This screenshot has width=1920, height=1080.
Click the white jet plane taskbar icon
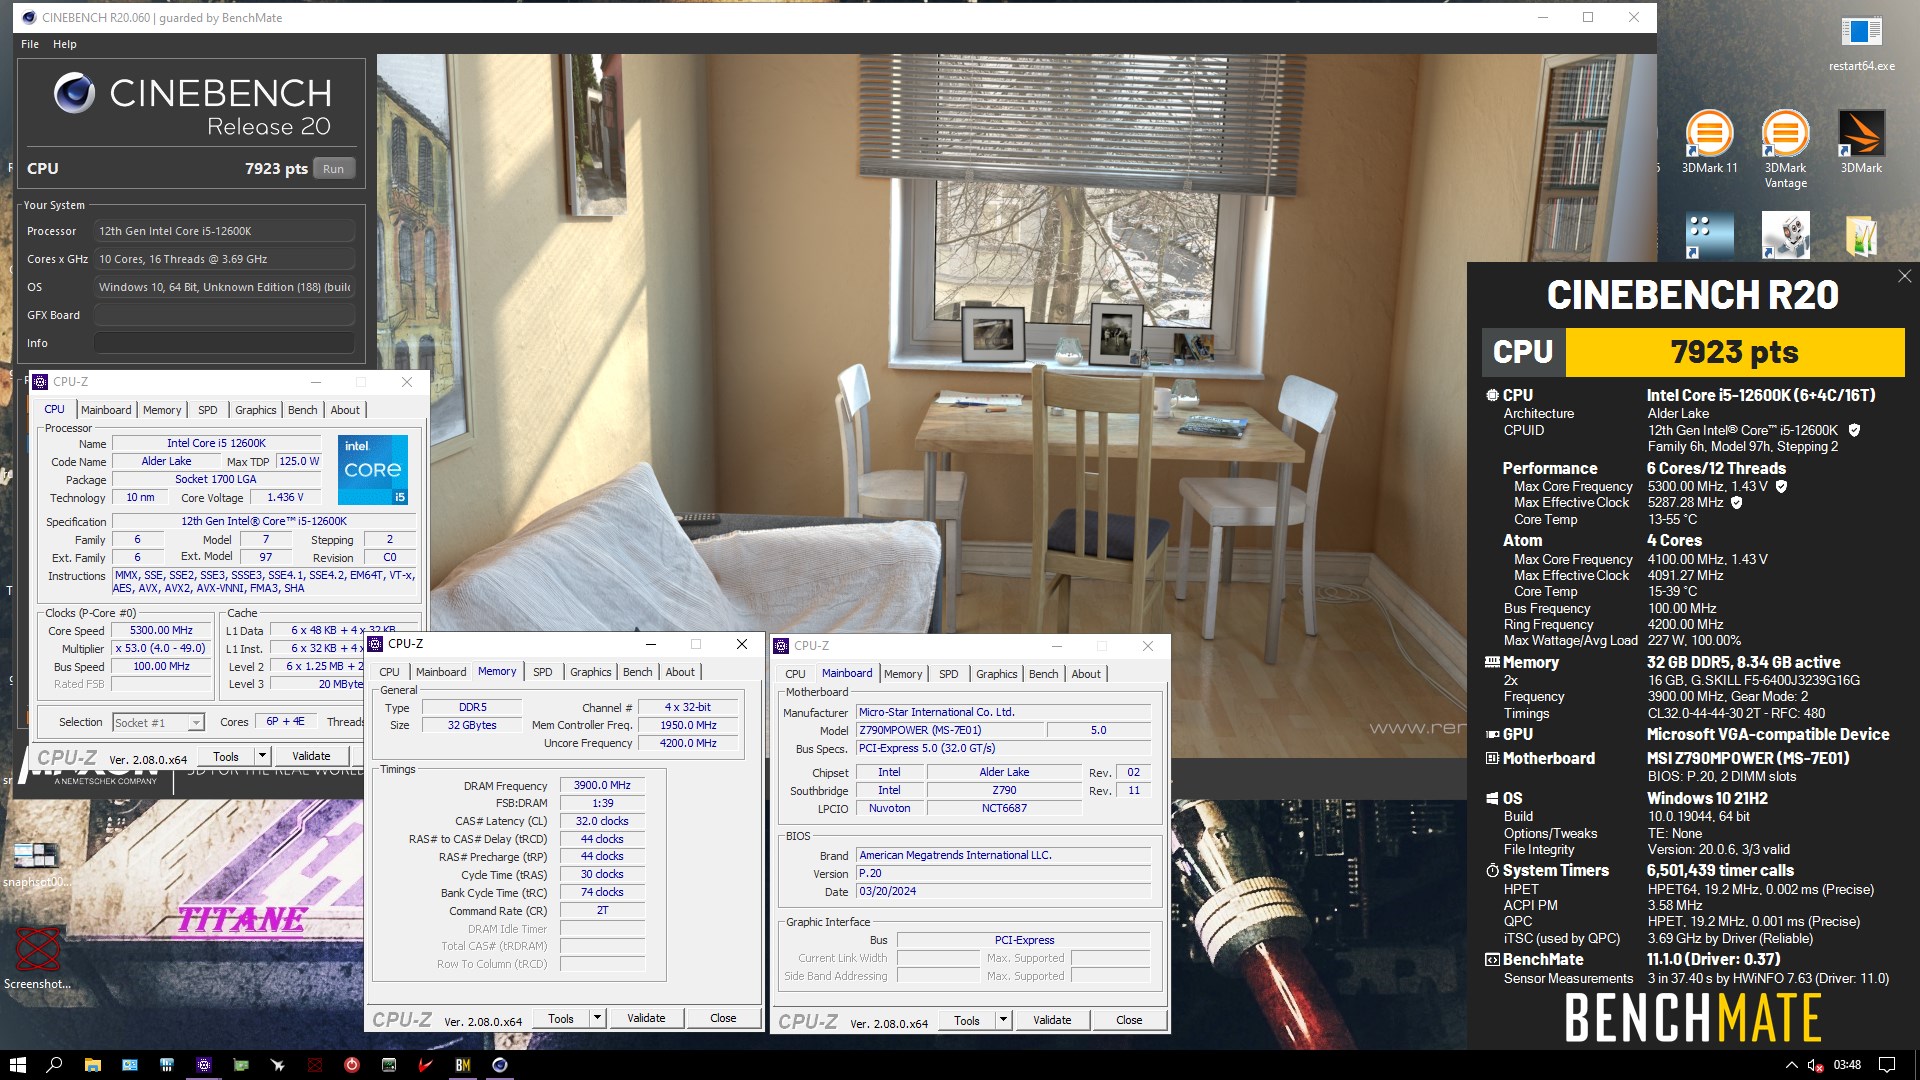click(277, 1065)
